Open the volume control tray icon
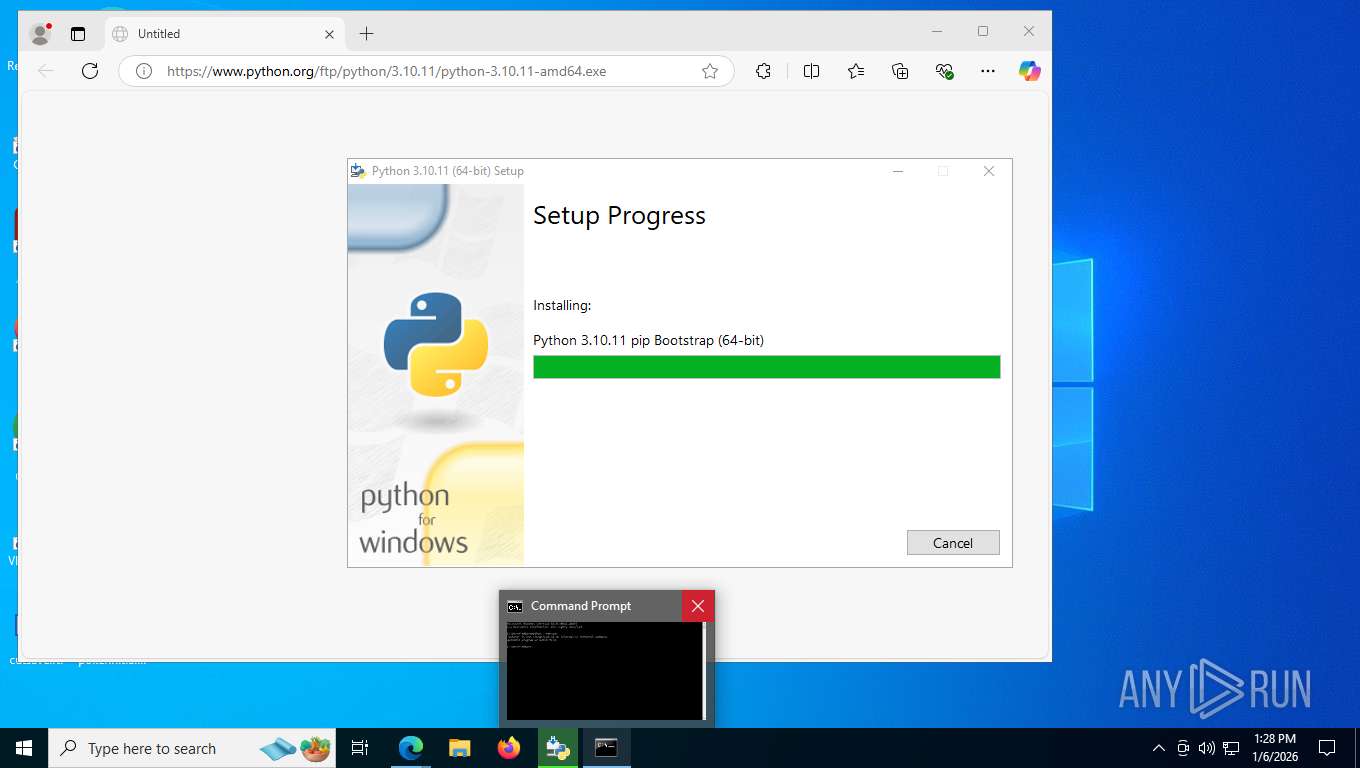Screen dimensions: 1360x768 (1207, 748)
